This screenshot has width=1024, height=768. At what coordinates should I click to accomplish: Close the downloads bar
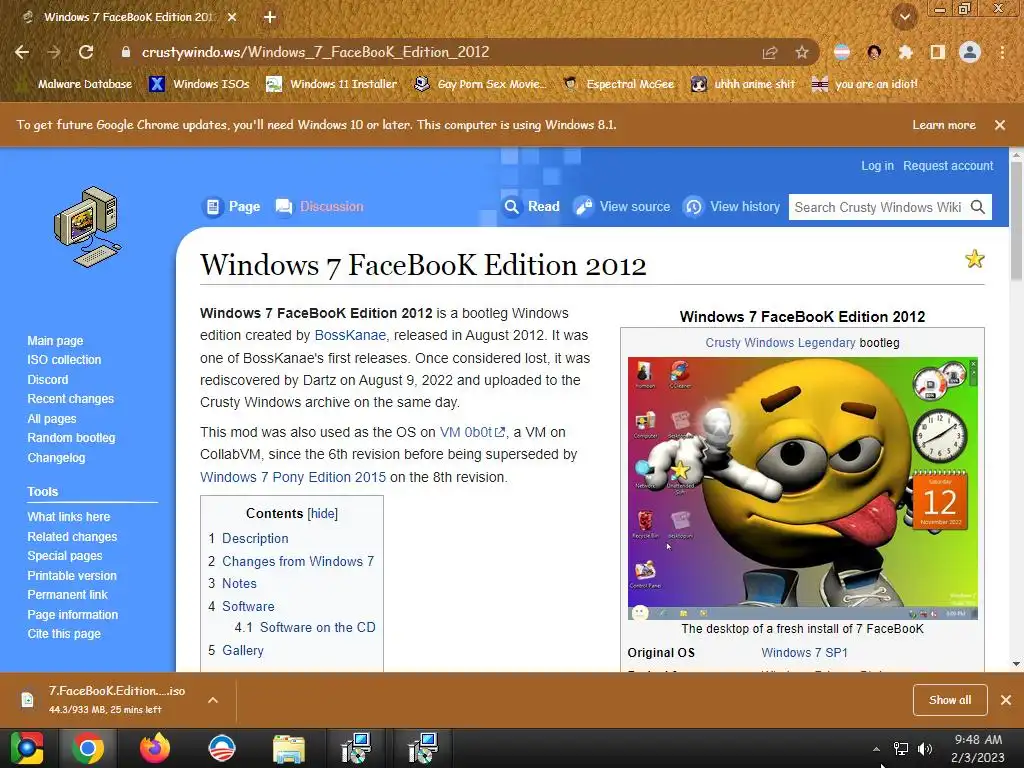pos(1006,700)
